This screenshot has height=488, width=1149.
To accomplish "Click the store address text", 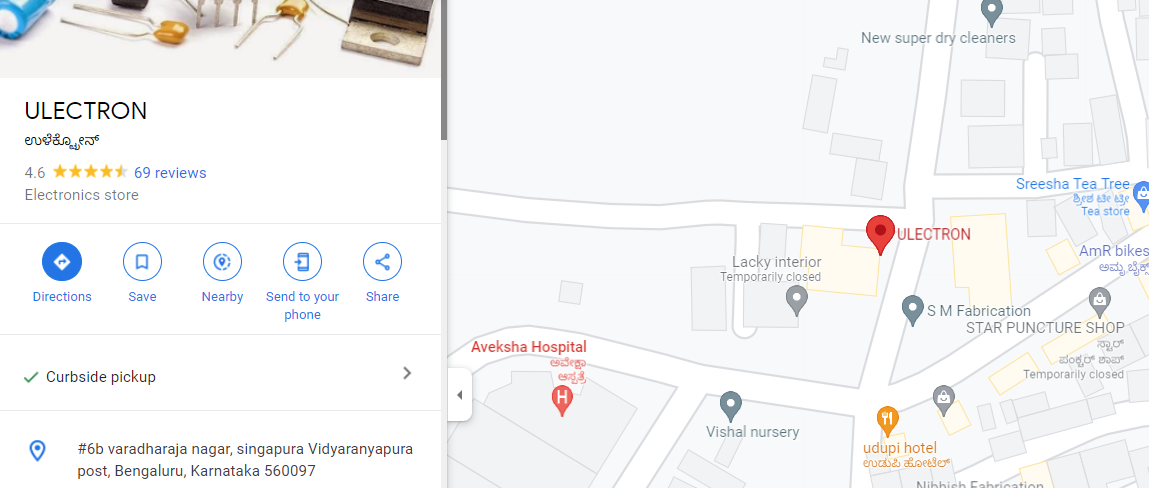I will (x=245, y=459).
